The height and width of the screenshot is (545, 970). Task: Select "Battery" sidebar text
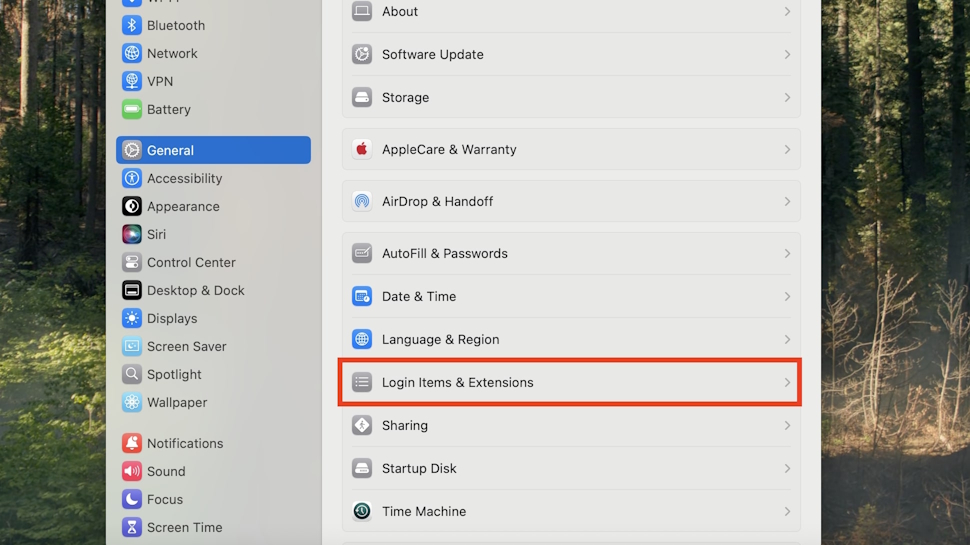point(168,109)
